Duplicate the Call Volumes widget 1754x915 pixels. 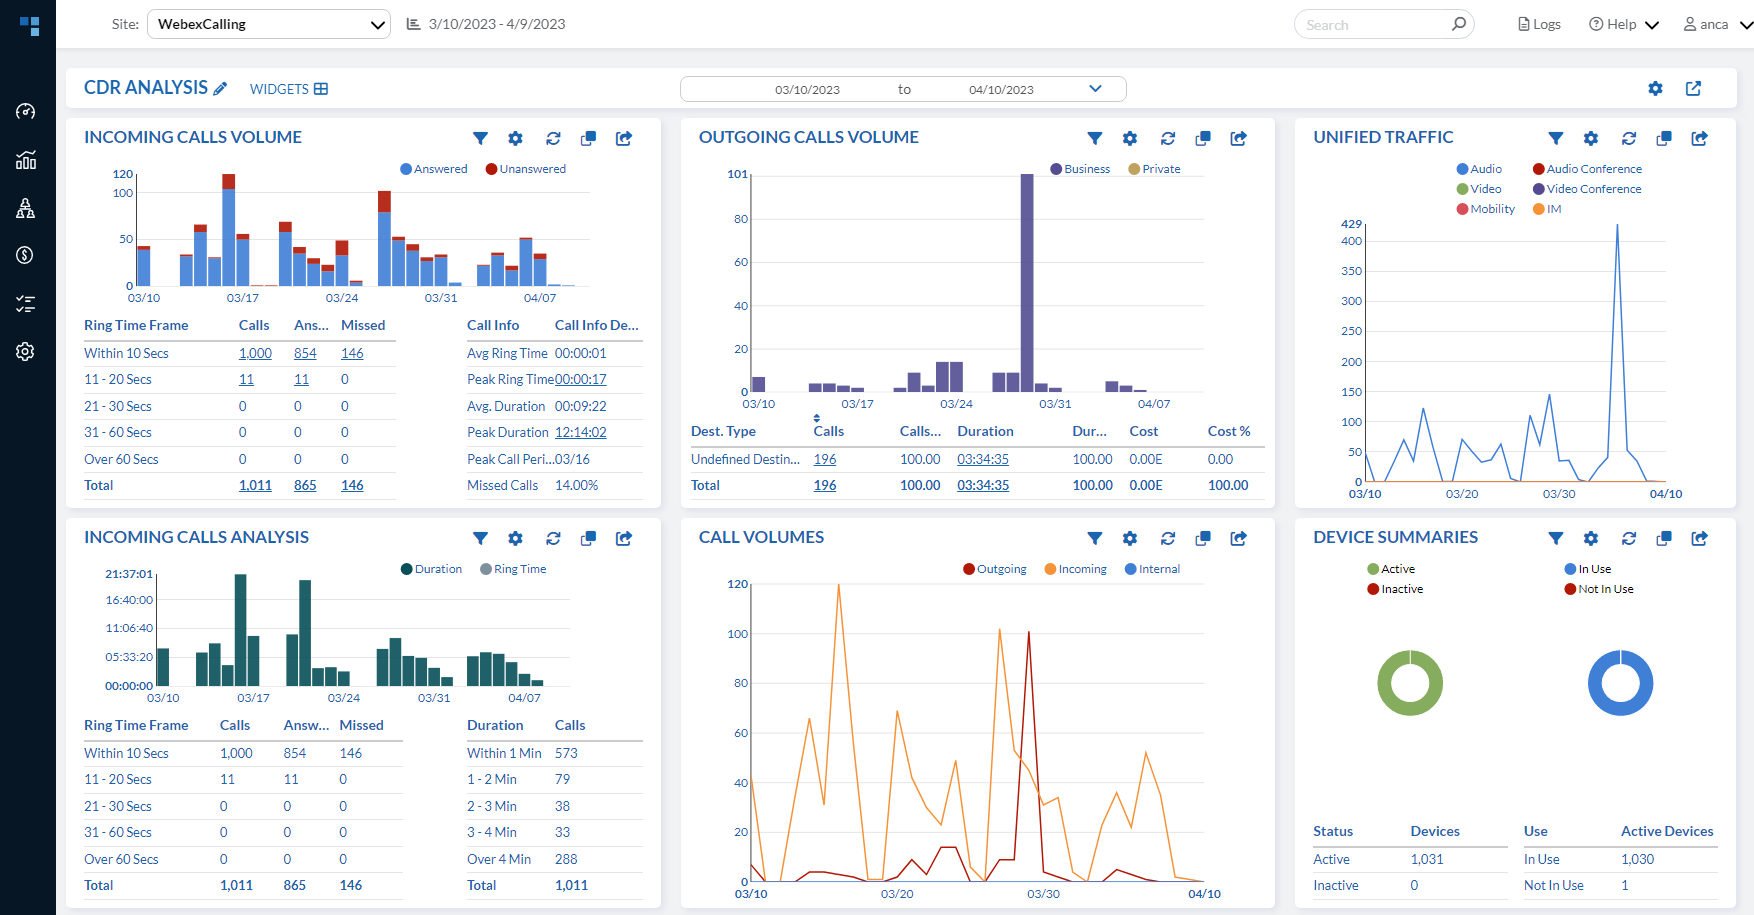(x=1203, y=538)
